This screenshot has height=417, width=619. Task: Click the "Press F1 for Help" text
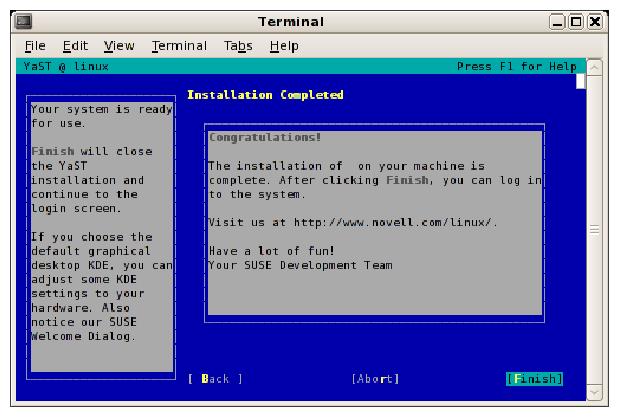point(516,66)
